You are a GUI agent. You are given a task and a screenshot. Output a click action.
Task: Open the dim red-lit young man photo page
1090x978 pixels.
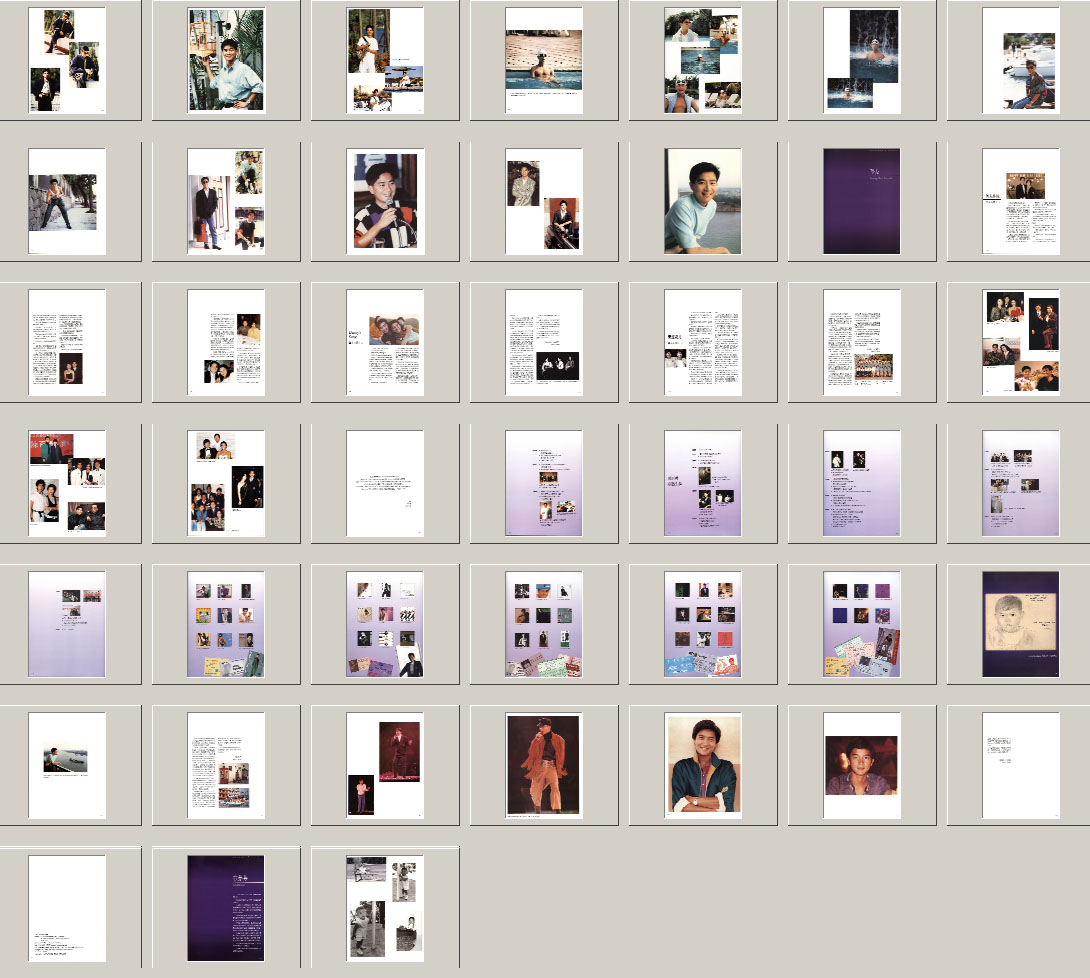(x=862, y=765)
